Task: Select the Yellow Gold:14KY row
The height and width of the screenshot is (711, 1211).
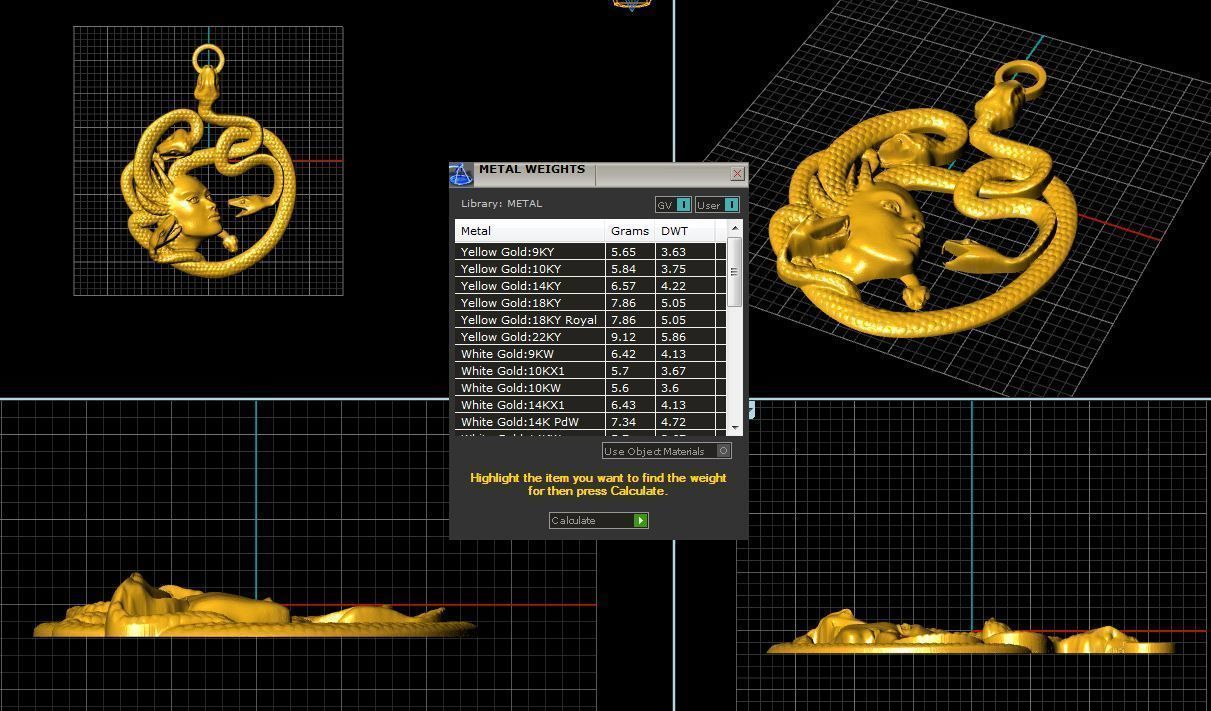Action: pyautogui.click(x=590, y=286)
